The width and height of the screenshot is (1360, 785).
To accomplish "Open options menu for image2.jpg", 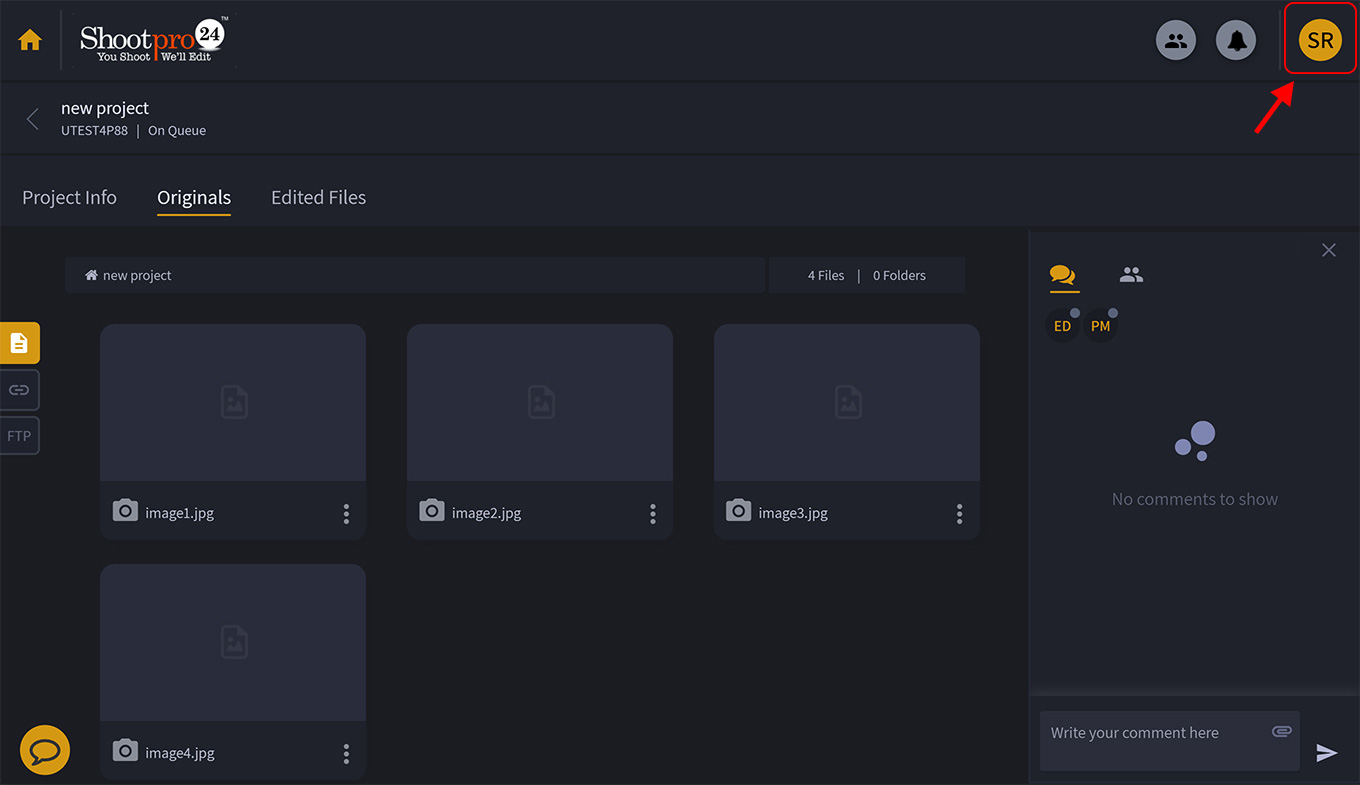I will pos(653,514).
